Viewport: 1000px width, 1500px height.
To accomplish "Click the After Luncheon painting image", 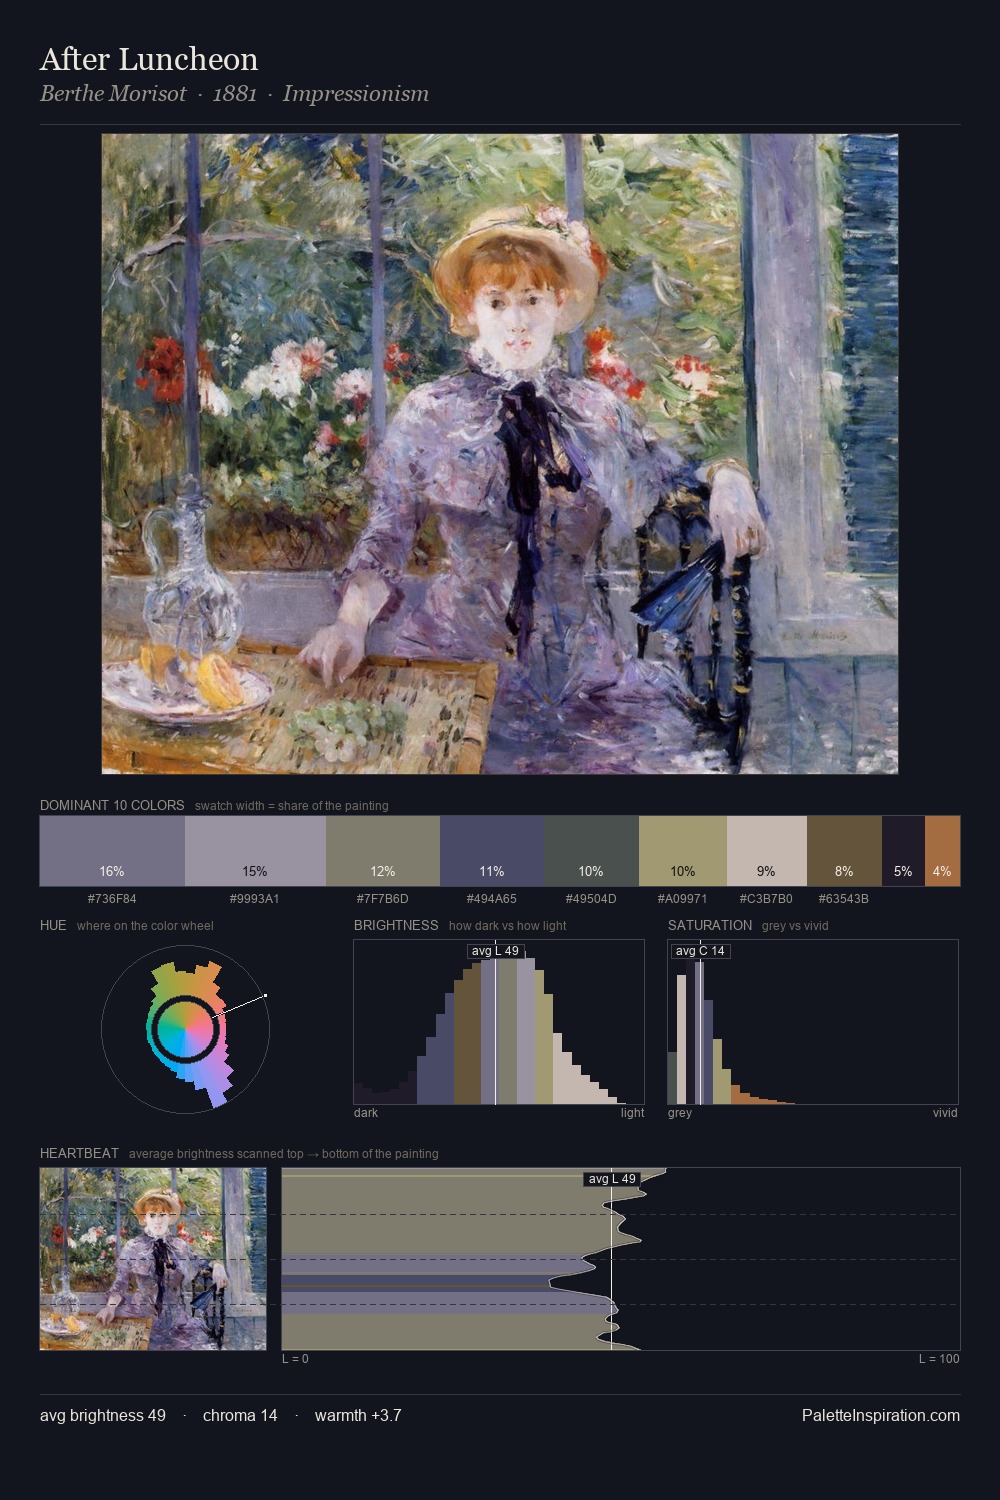I will [x=500, y=454].
